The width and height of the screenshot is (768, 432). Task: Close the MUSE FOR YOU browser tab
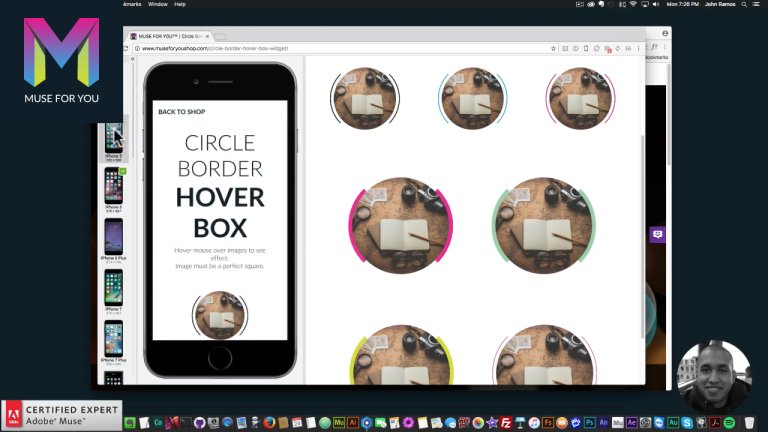pos(207,37)
